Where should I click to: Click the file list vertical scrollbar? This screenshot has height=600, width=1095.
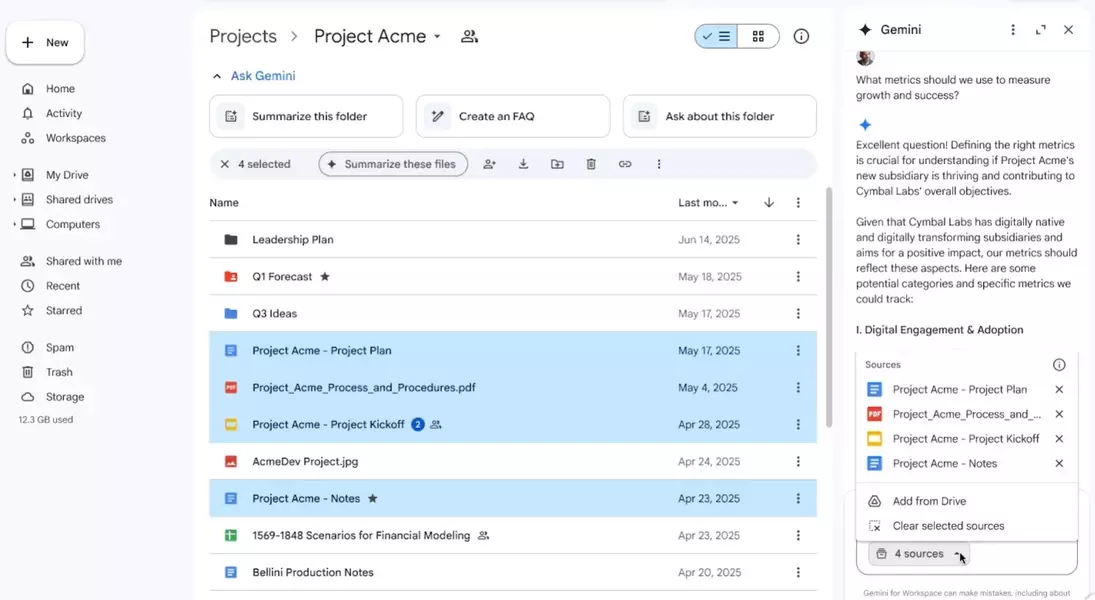[829, 307]
